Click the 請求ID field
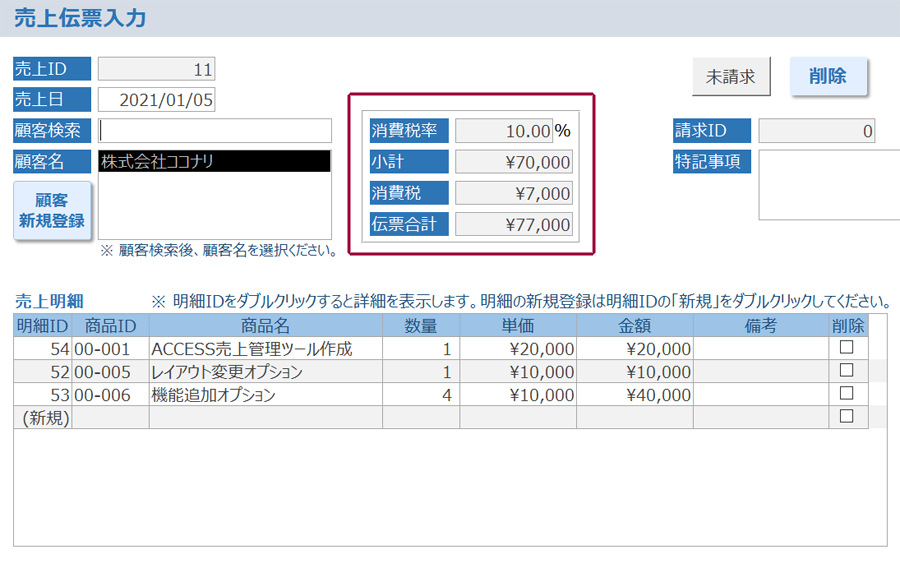Viewport: 900px width, 568px height. tap(817, 131)
